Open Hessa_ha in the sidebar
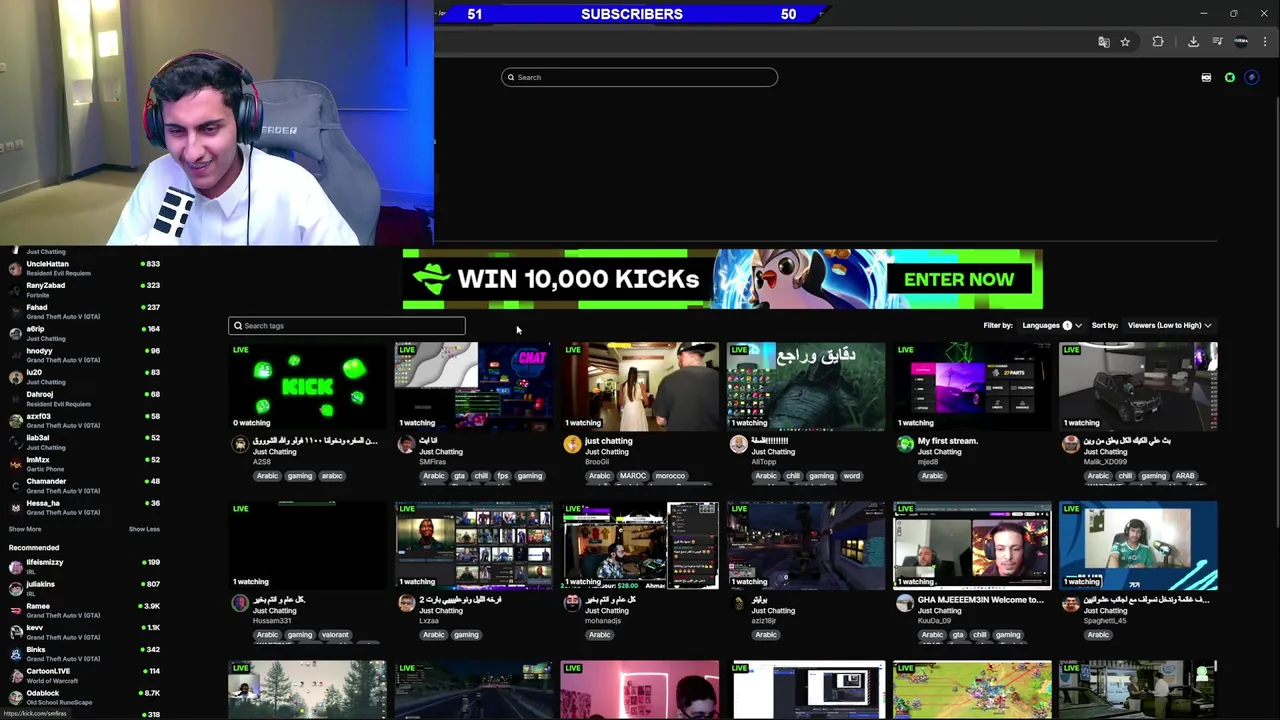Viewport: 1280px width, 720px height. coord(85,507)
